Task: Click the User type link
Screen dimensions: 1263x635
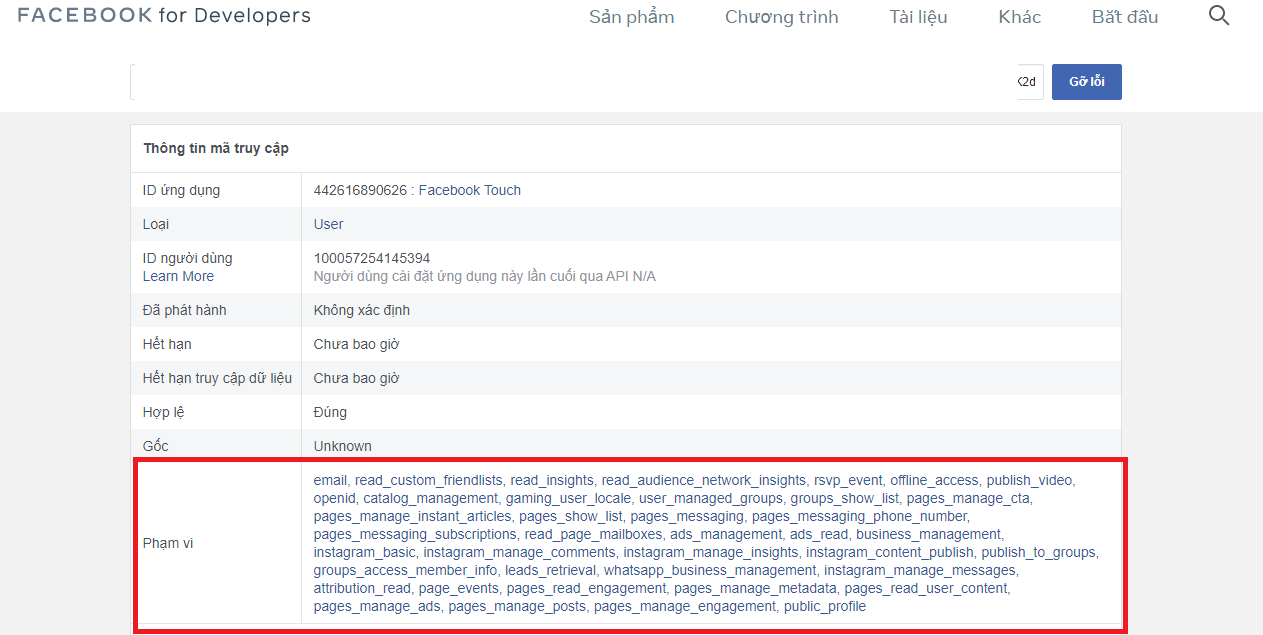Action: (328, 223)
